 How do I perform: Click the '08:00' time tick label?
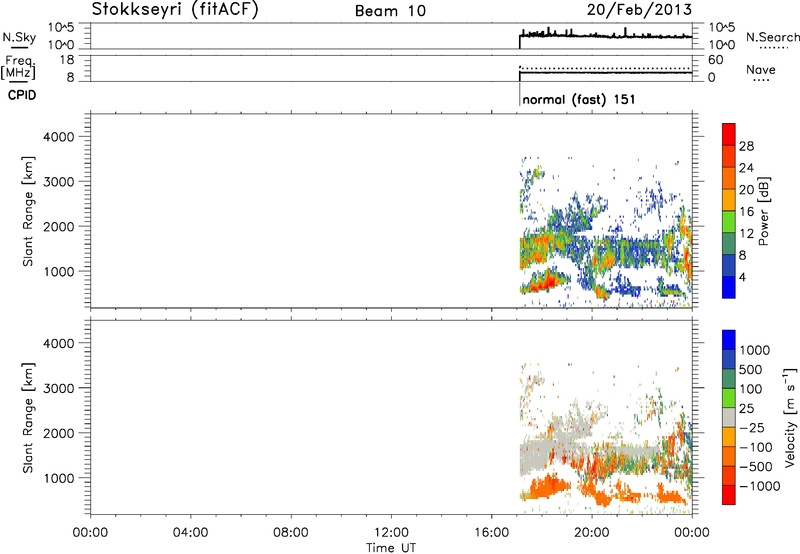[291, 533]
